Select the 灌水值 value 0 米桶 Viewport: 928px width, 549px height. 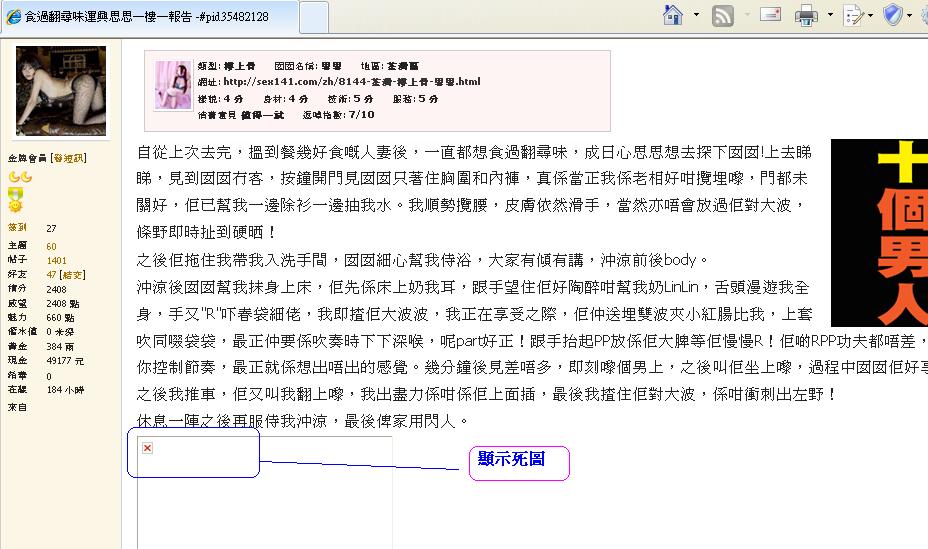(60, 332)
